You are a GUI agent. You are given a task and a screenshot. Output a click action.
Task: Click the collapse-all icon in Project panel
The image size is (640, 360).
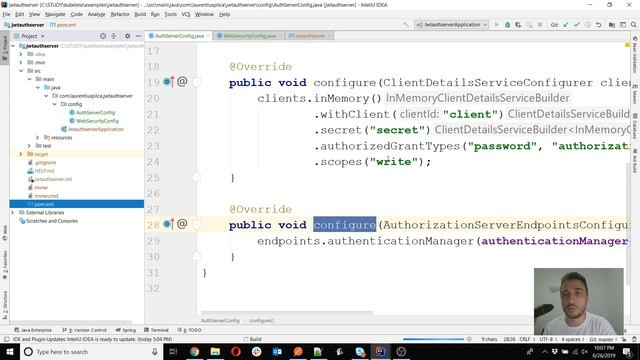point(114,36)
